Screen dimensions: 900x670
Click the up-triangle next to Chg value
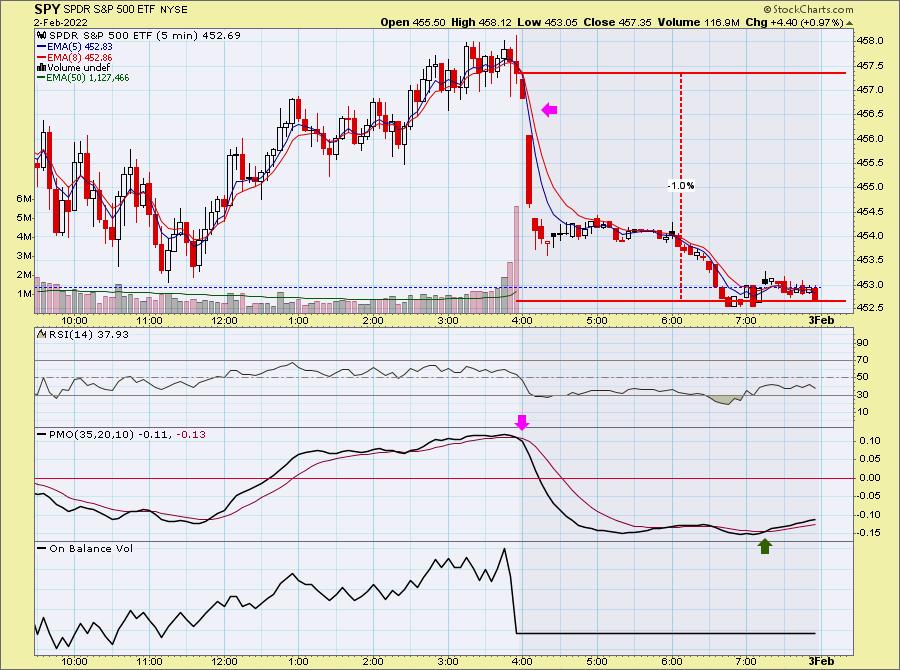click(850, 23)
